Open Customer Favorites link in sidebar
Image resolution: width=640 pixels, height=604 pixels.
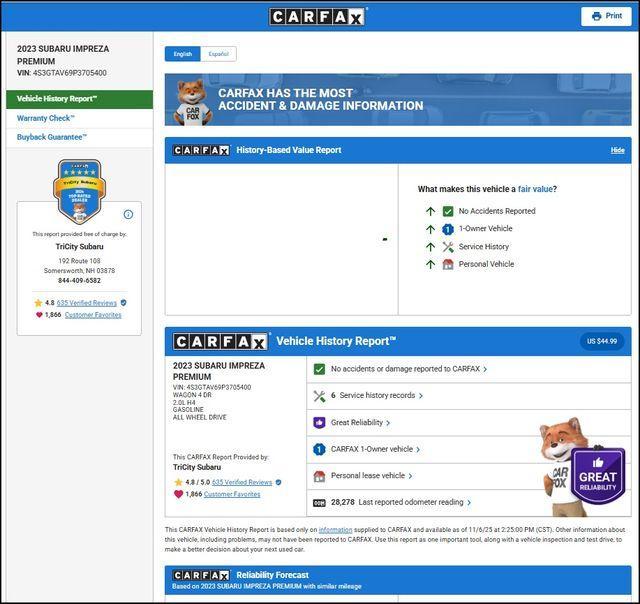pos(93,315)
